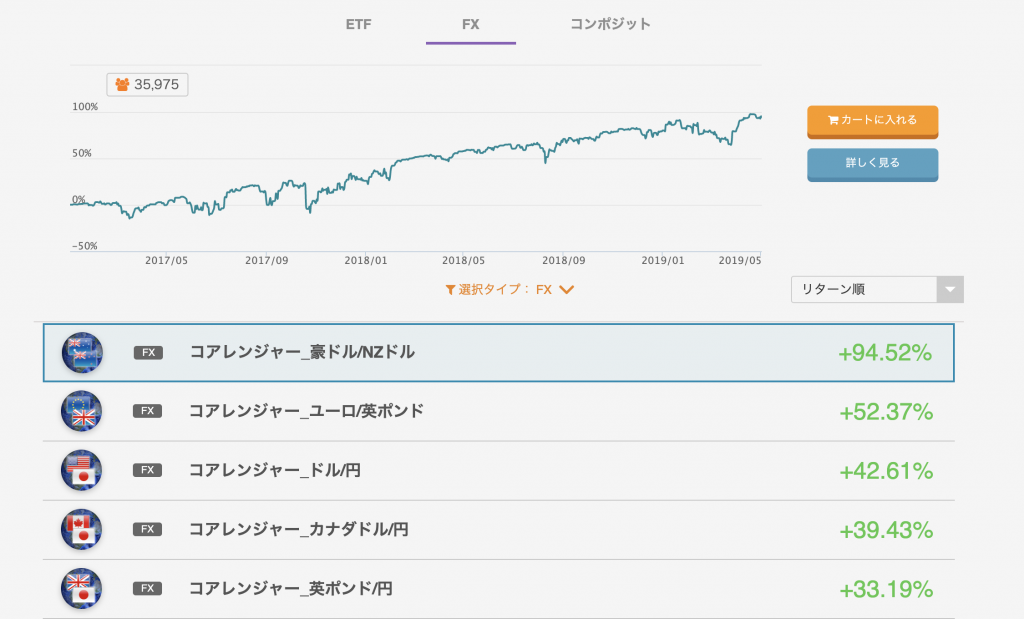Viewport: 1024px width, 619px height.
Task: Click the Euro/GBP flag icon
Action: point(82,411)
